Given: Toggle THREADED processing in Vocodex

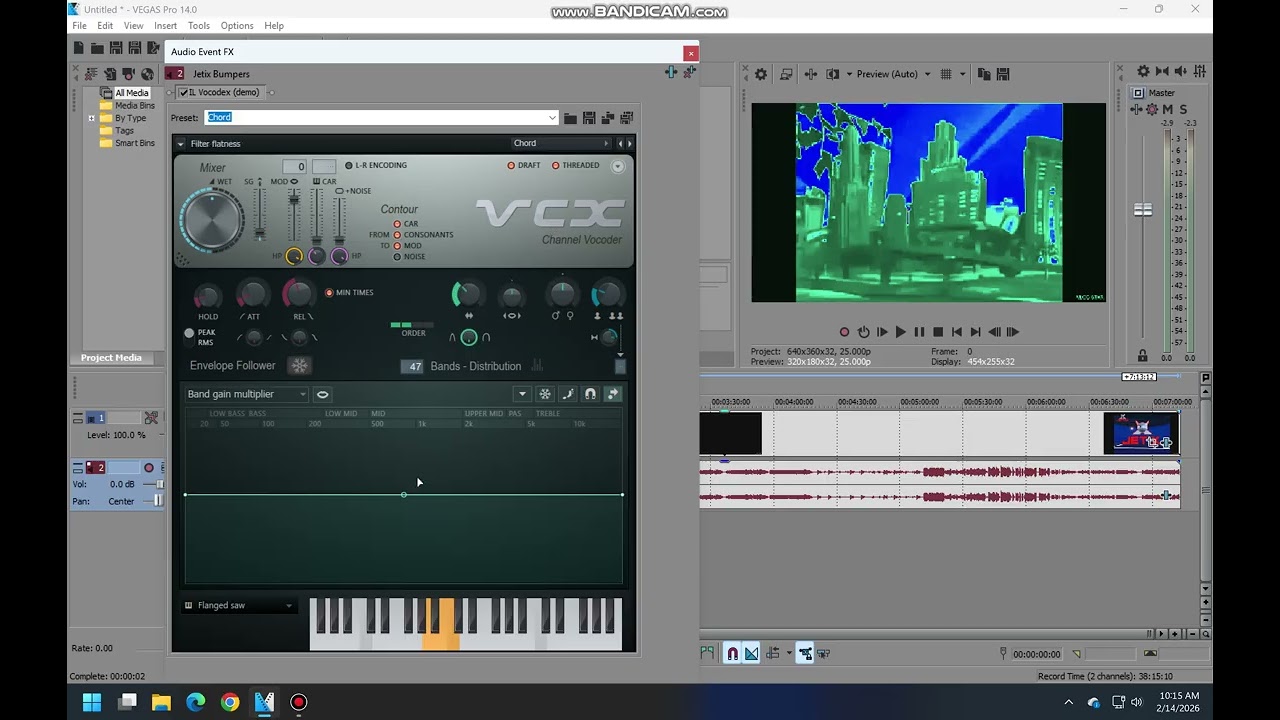Looking at the screenshot, I should pos(556,166).
